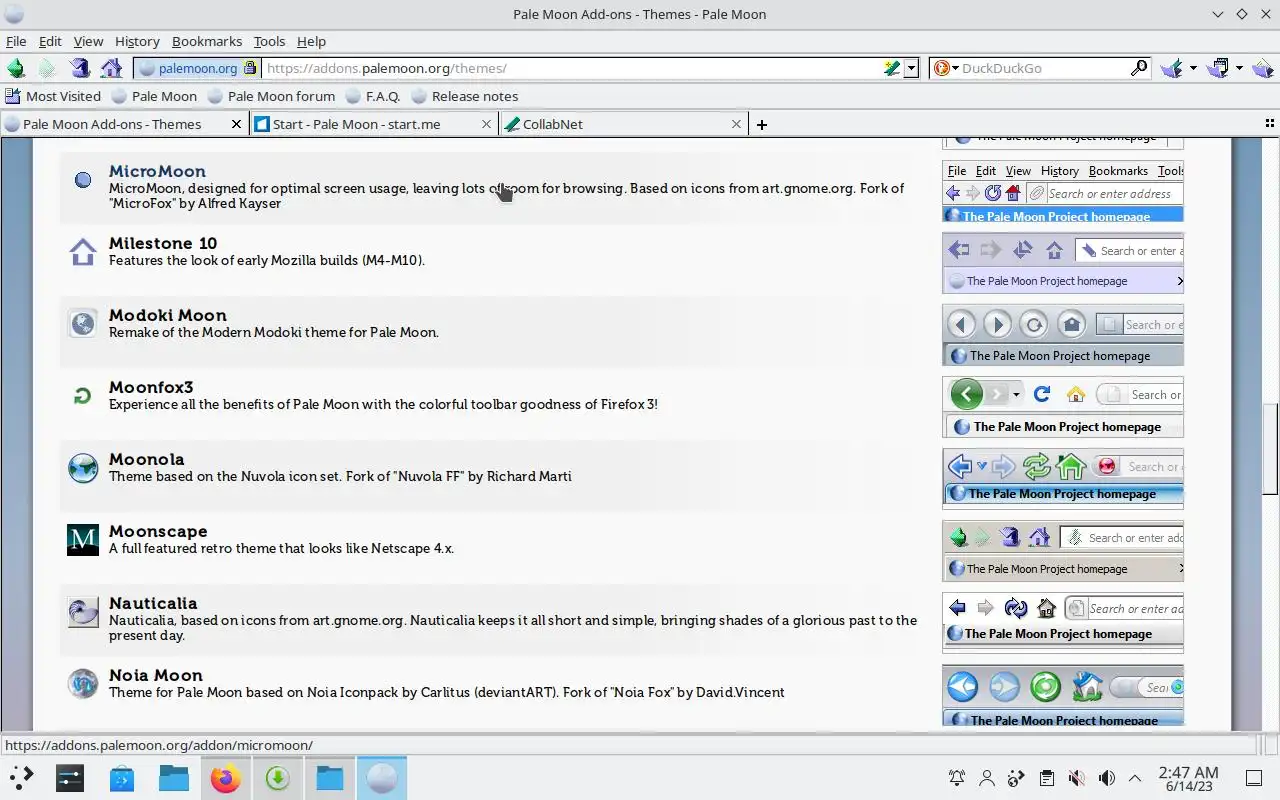The width and height of the screenshot is (1280, 800).
Task: Click the Stop/Reload toolbar button
Action: 80,68
